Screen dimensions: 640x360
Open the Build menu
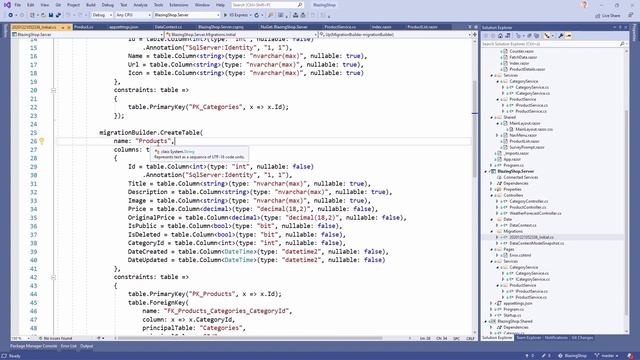[x=91, y=5]
